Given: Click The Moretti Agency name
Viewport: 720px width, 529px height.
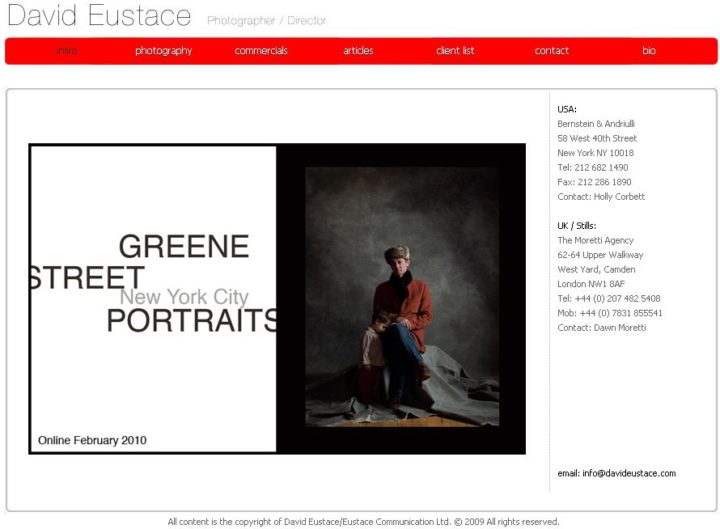Looking at the screenshot, I should tap(596, 240).
